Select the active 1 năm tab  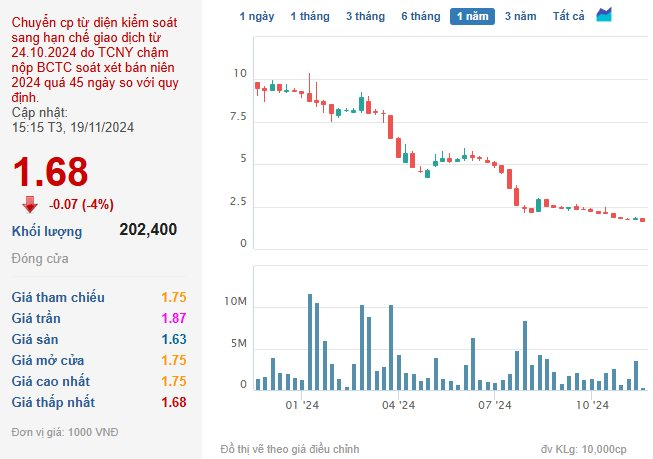[x=472, y=16]
